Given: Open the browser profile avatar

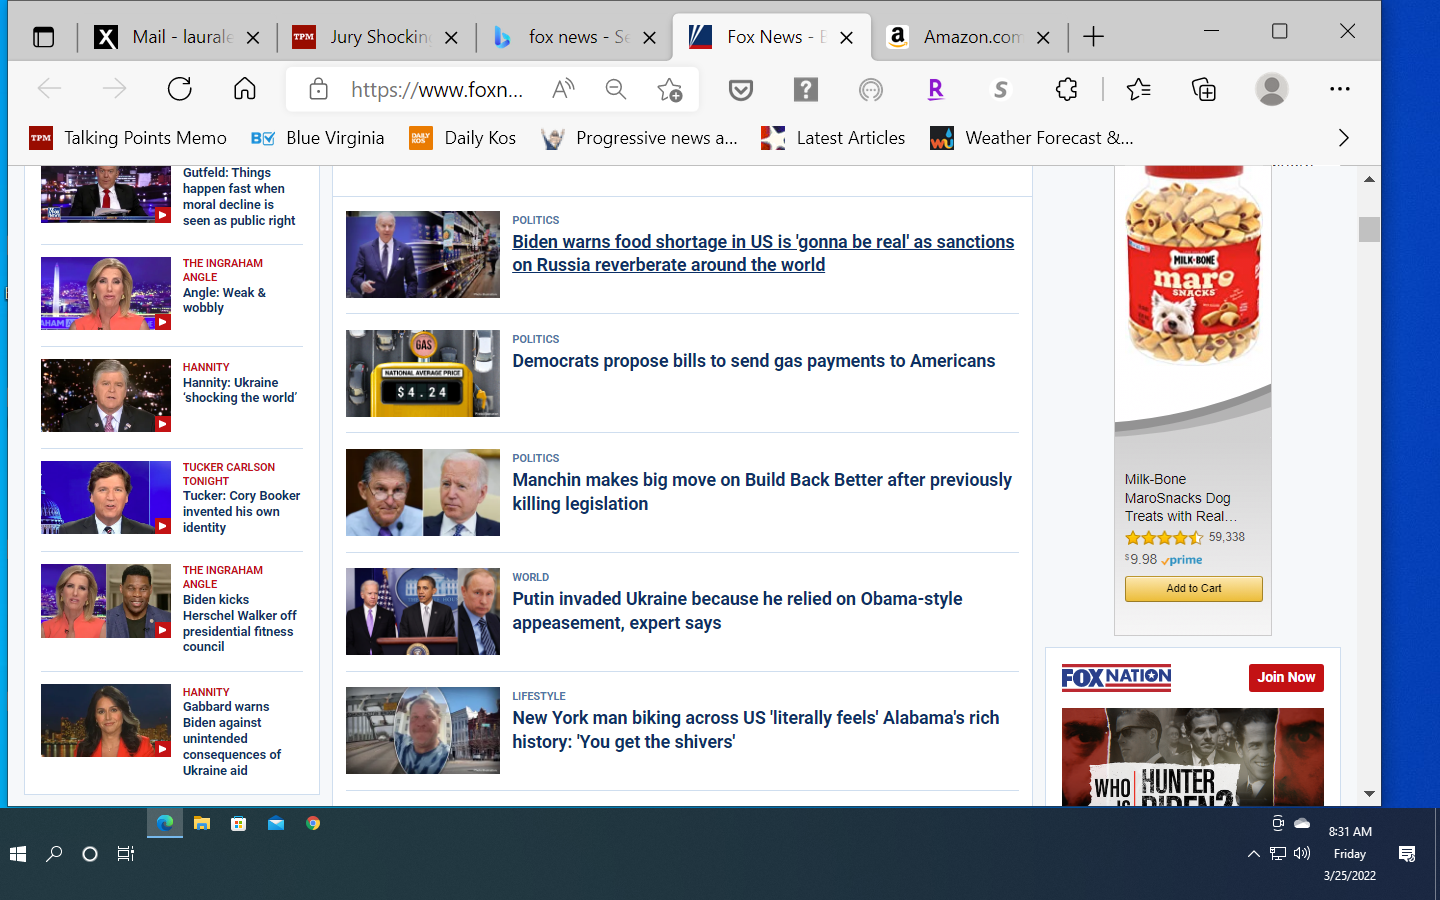Looking at the screenshot, I should point(1271,89).
